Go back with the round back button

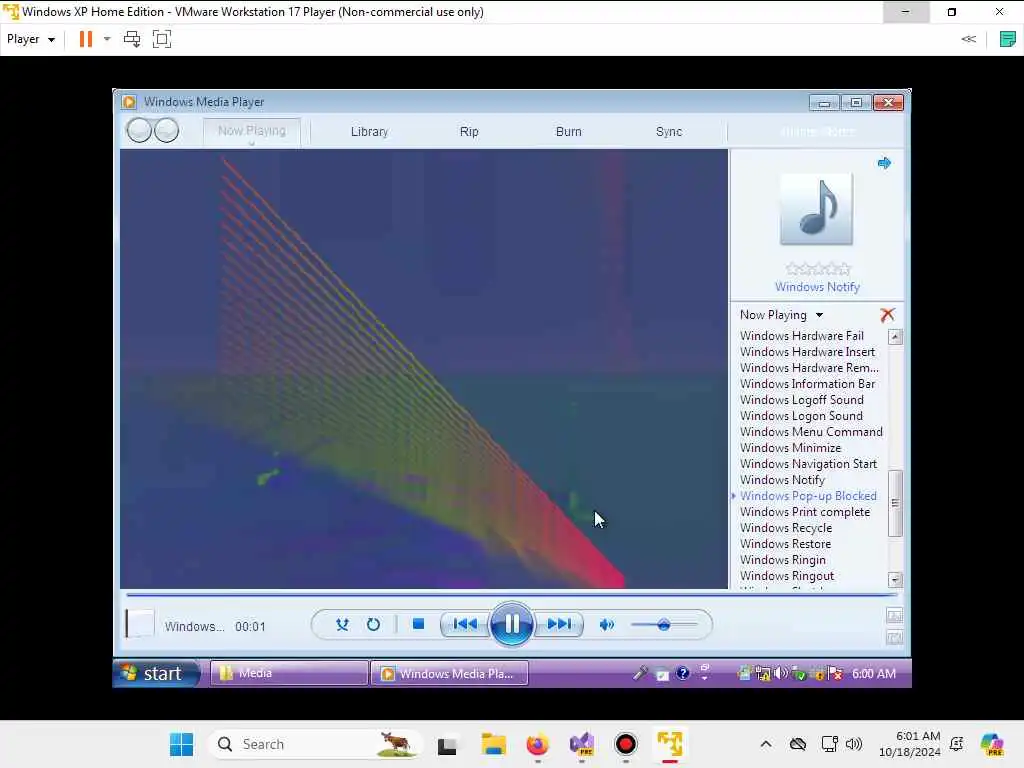pyautogui.click(x=139, y=131)
